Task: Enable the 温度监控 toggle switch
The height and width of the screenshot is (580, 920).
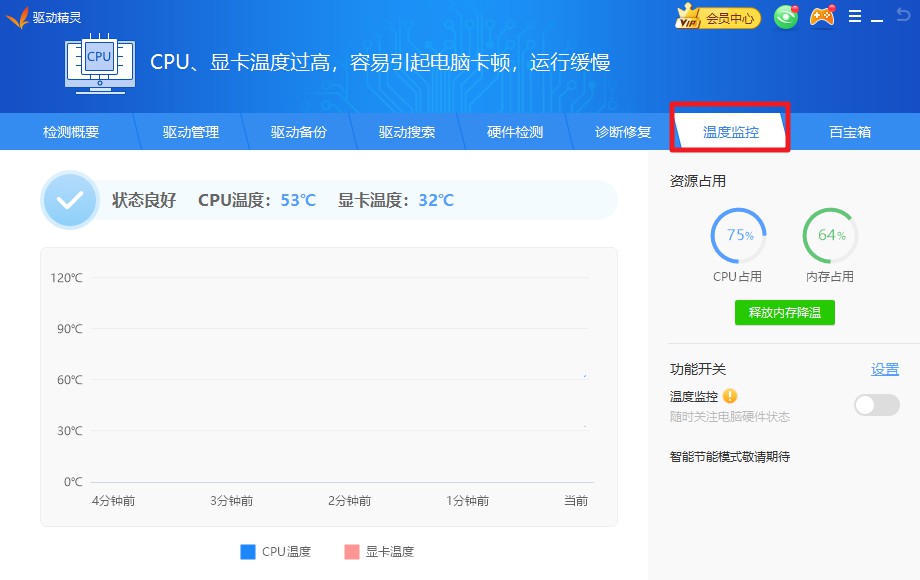Action: [877, 405]
